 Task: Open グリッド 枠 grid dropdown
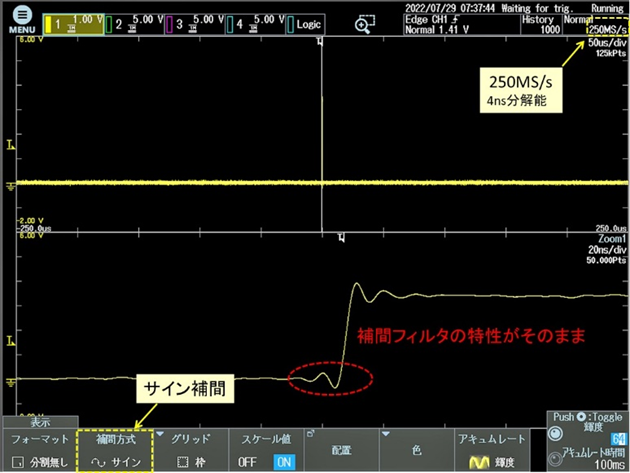click(x=191, y=450)
